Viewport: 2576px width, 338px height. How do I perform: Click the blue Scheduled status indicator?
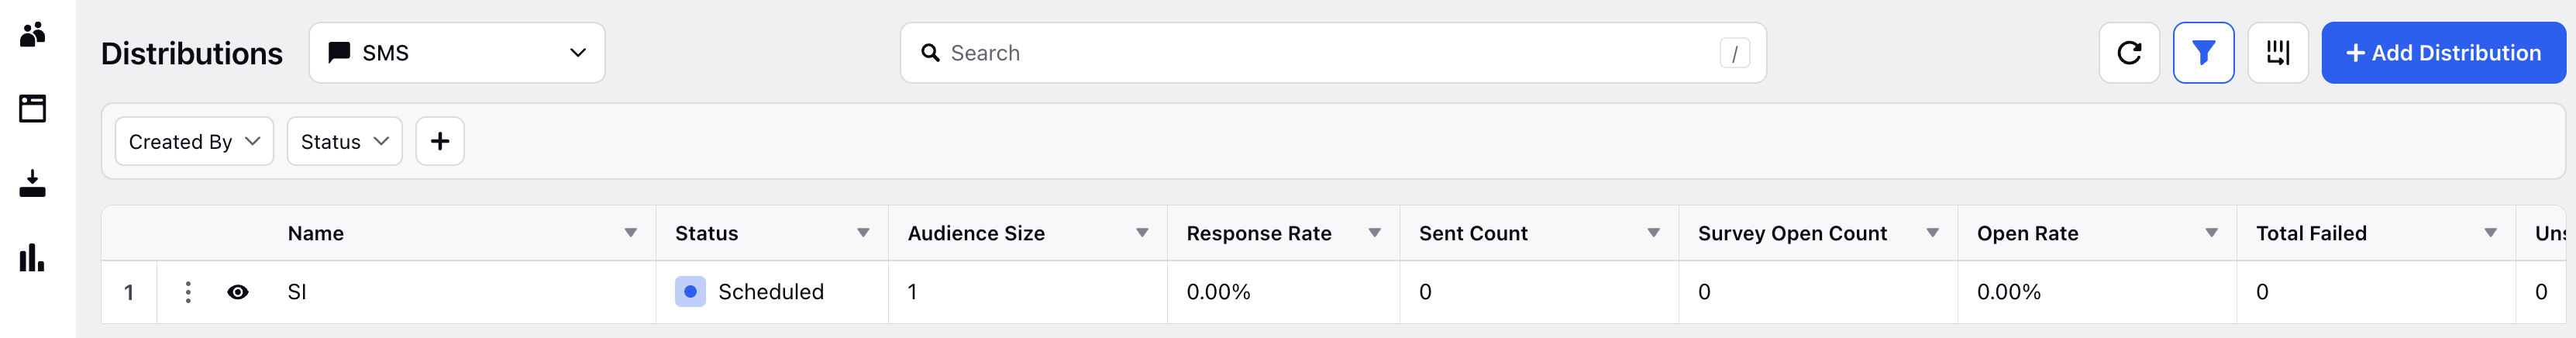pos(690,292)
